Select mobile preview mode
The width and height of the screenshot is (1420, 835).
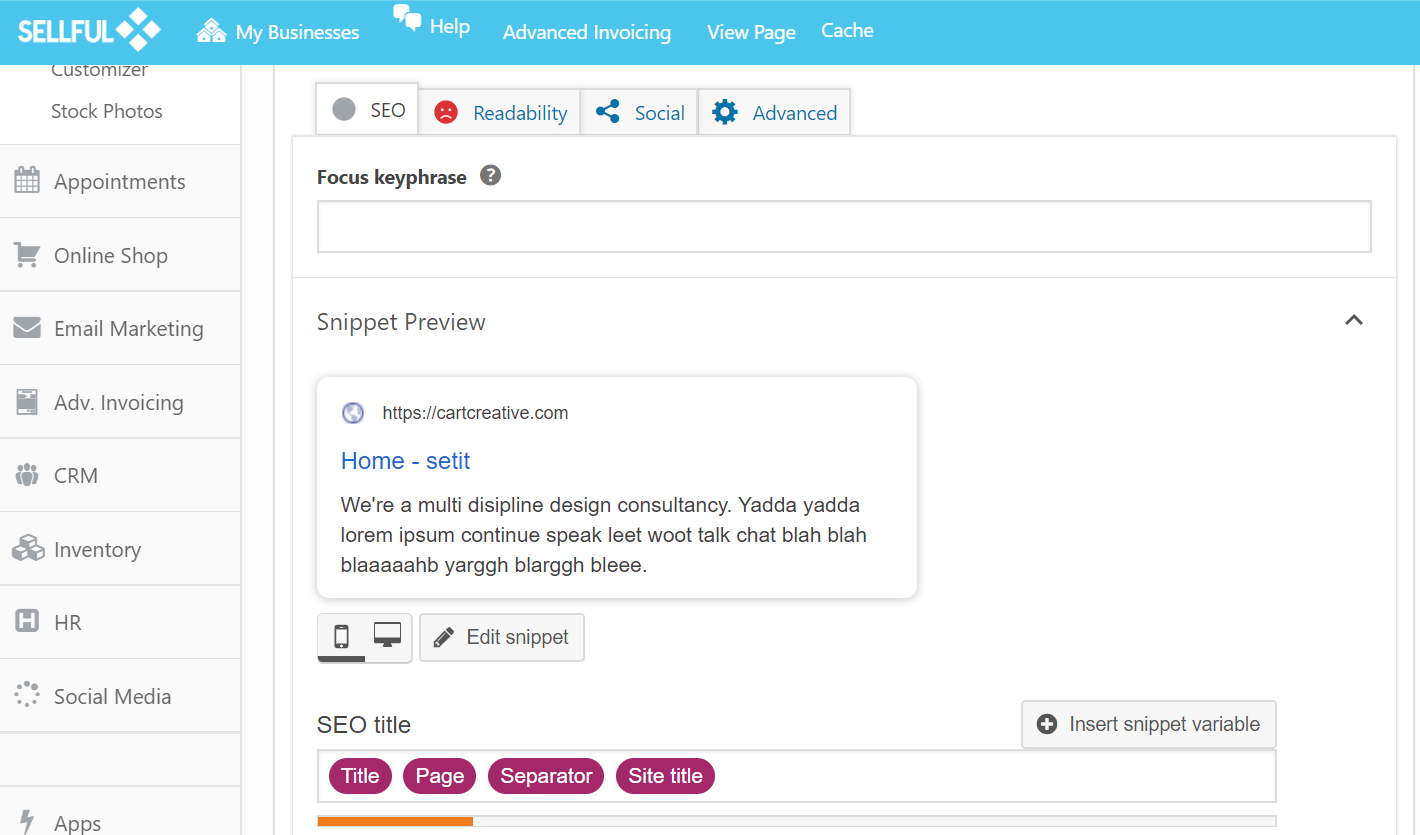click(341, 636)
